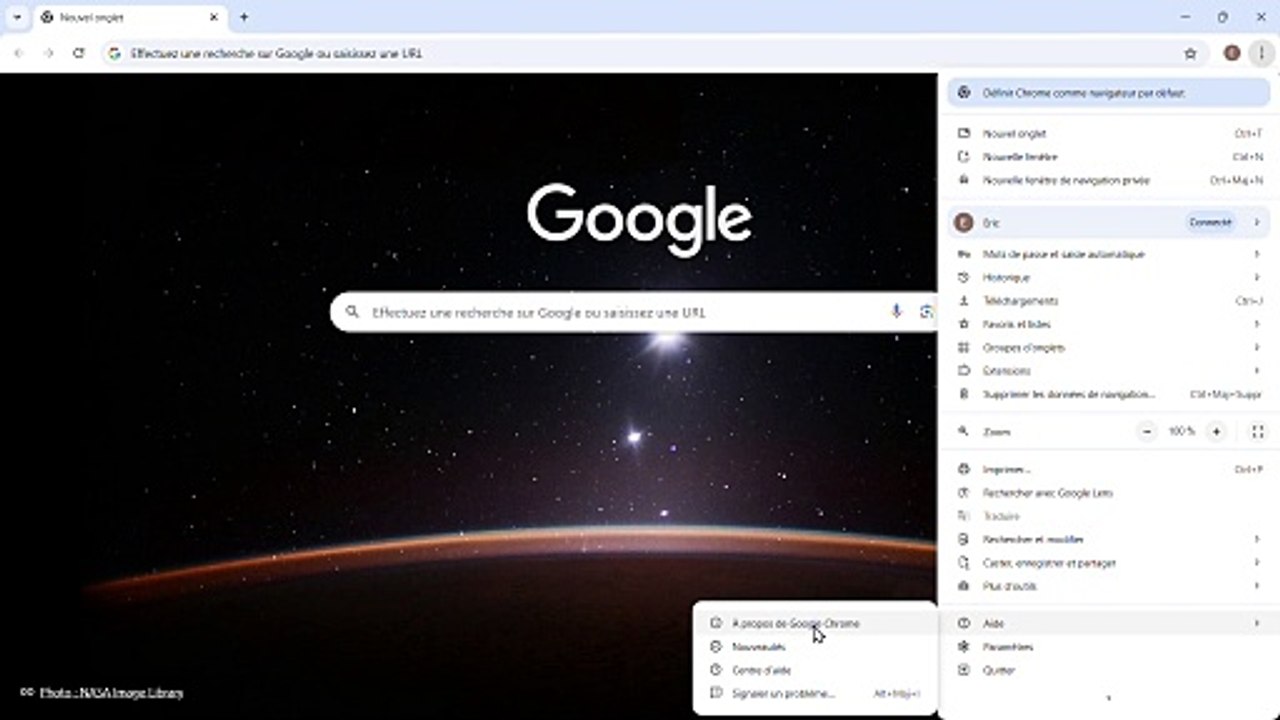1280x720 pixels.
Task: Expand Groupes d'onglets submenu
Action: coord(1108,347)
